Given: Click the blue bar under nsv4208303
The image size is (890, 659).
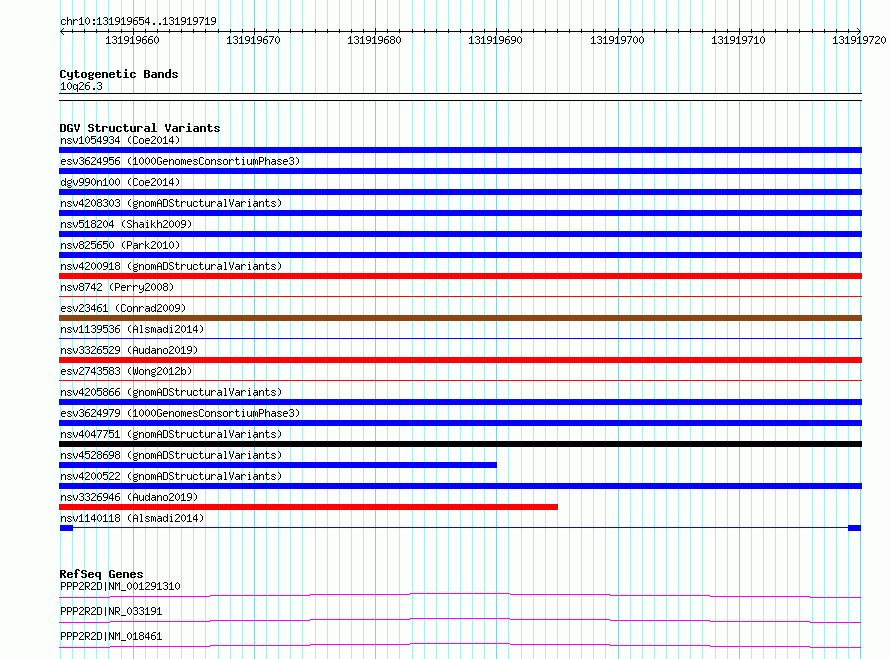Looking at the screenshot, I should point(460,213).
